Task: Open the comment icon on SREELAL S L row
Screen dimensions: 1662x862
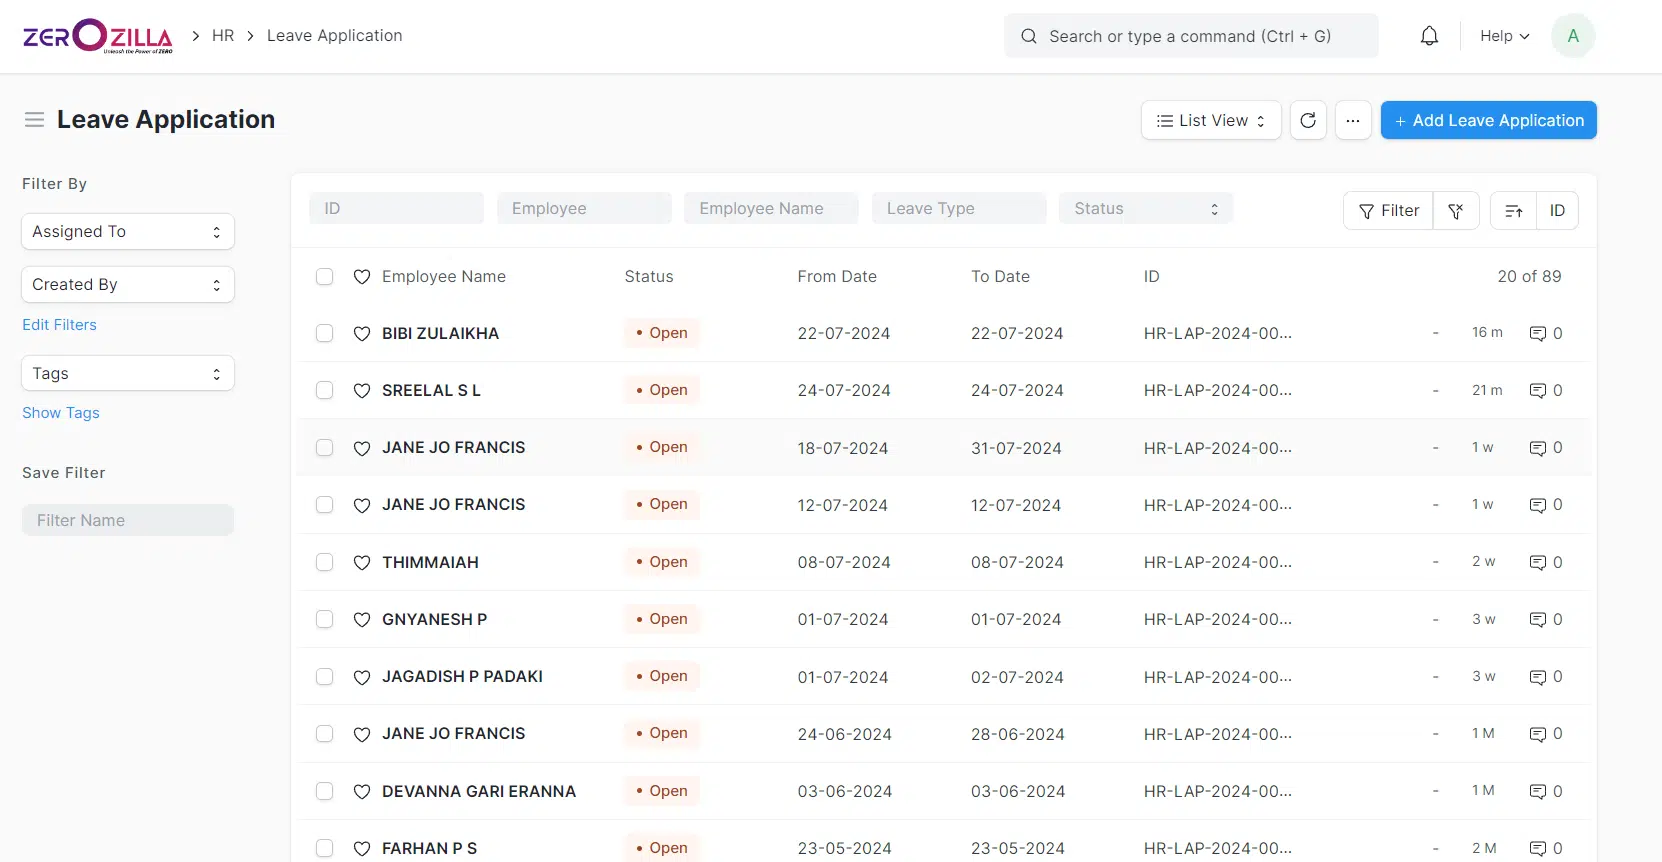Action: tap(1538, 391)
